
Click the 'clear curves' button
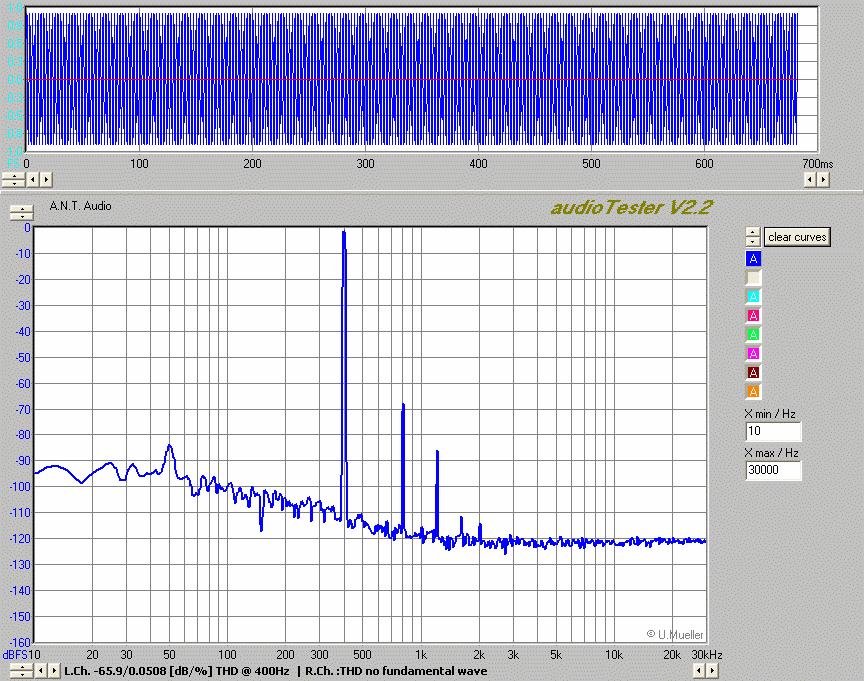797,237
